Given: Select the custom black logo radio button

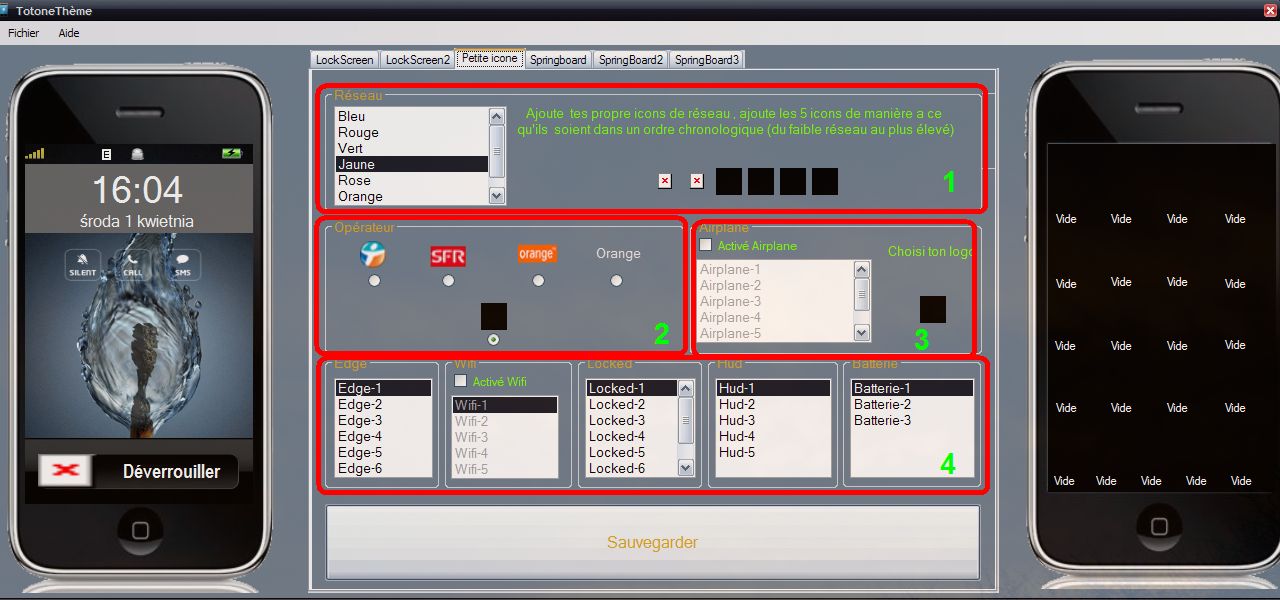Looking at the screenshot, I should click(494, 340).
